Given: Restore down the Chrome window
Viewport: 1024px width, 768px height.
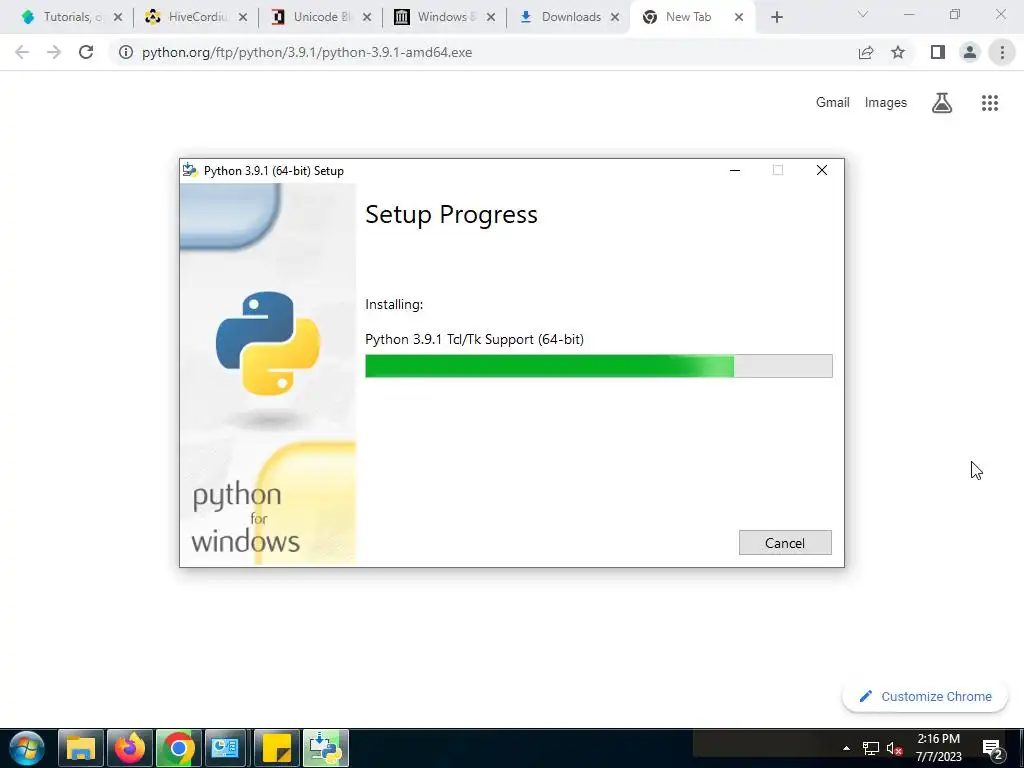Looking at the screenshot, I should coord(955,14).
